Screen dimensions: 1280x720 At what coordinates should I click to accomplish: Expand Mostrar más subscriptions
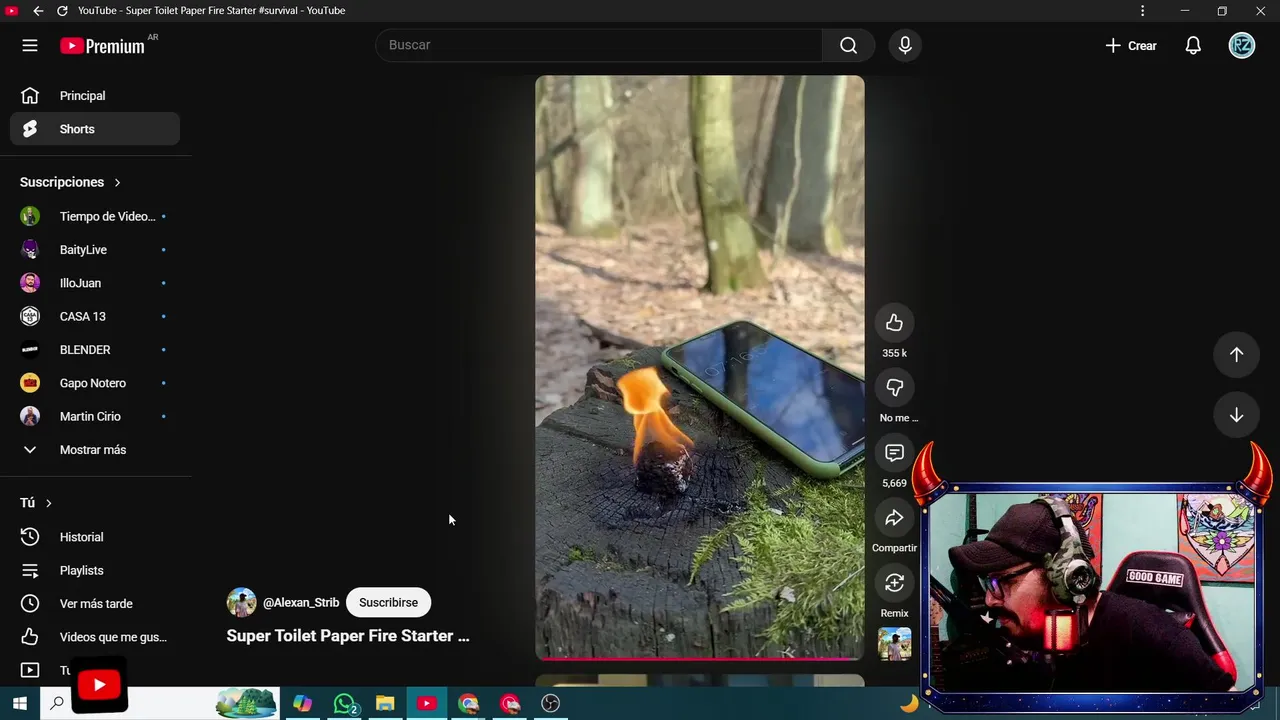[95, 450]
